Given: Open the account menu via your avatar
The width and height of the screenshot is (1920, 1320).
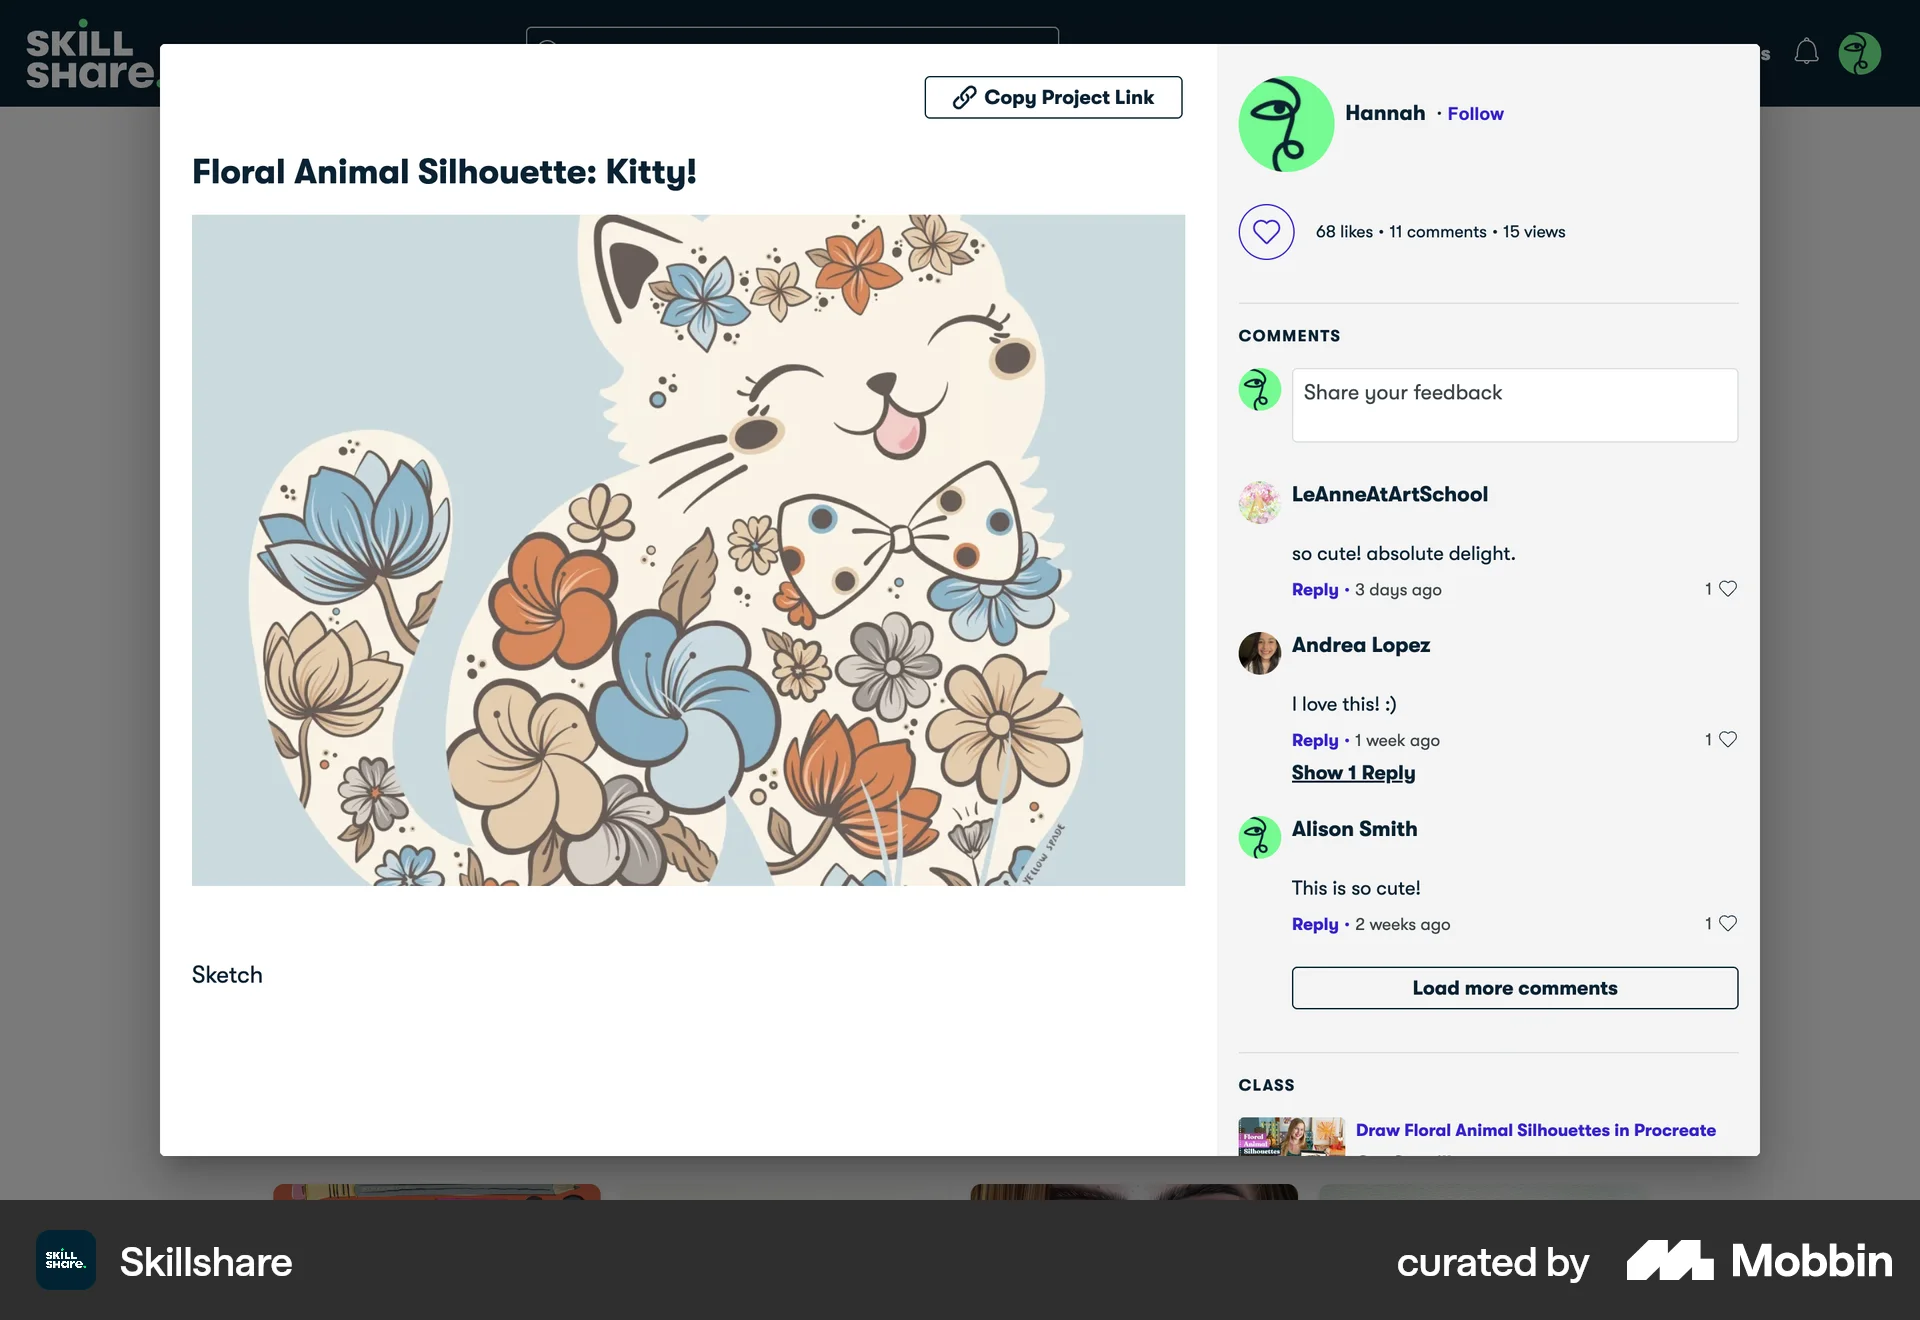Looking at the screenshot, I should [x=1861, y=53].
